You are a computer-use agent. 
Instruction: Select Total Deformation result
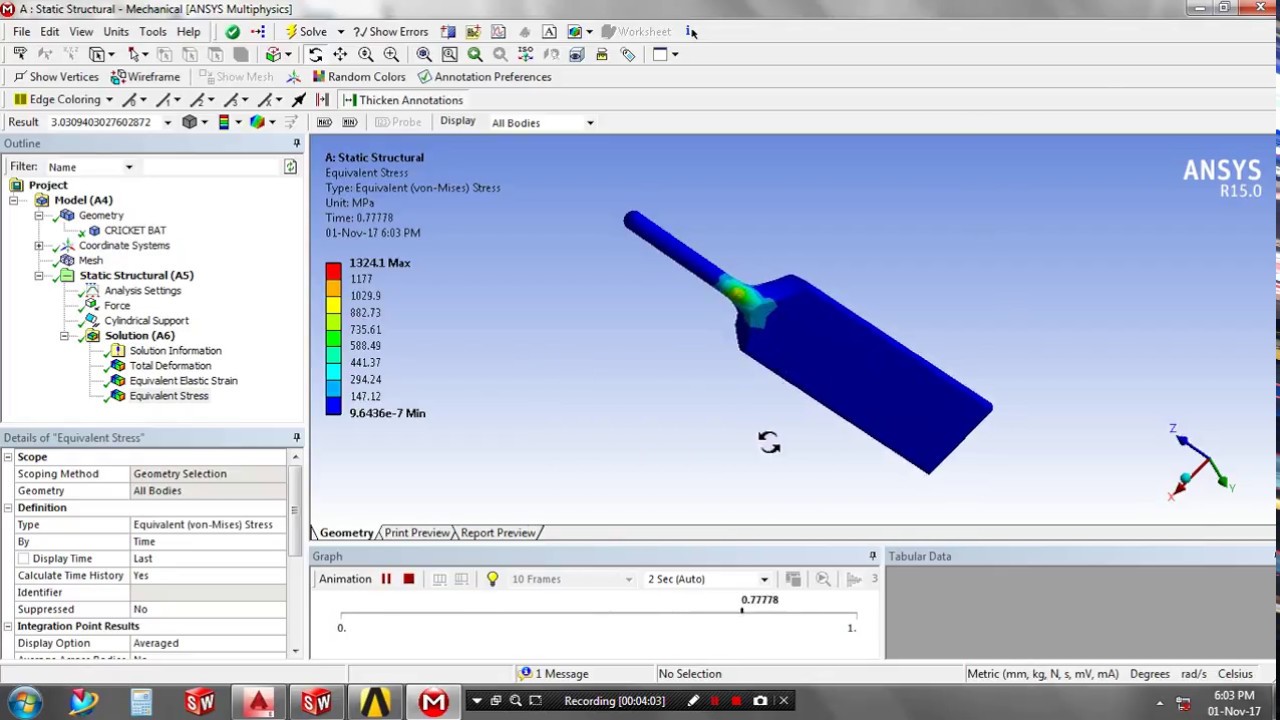170,365
